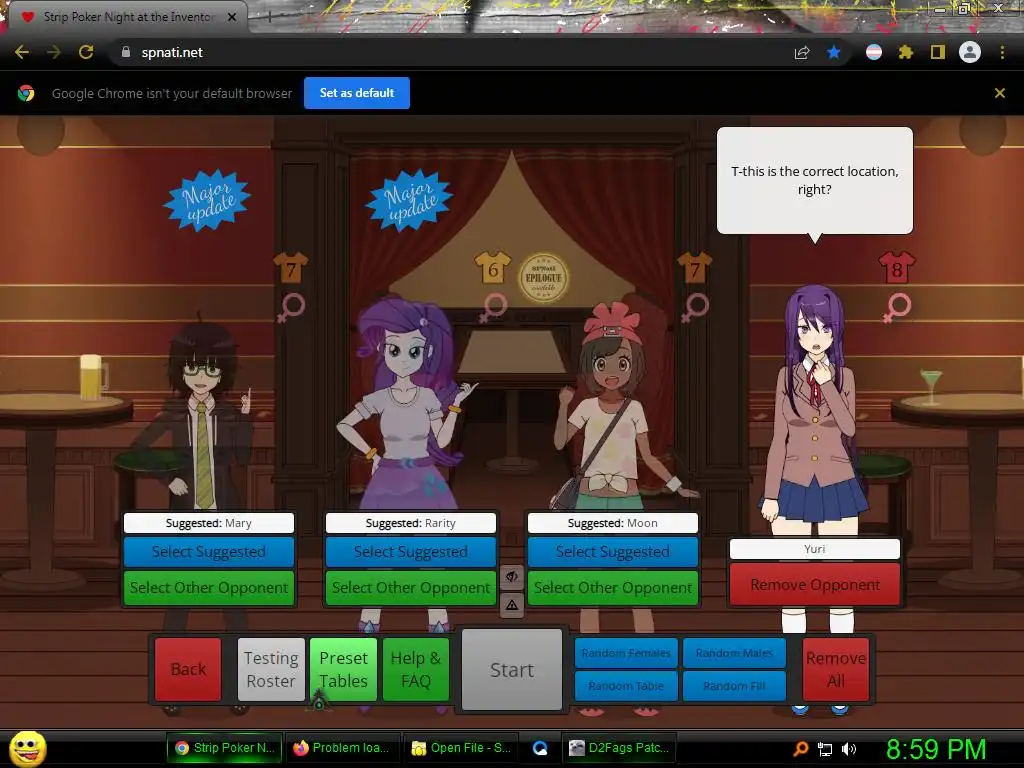Open the Chrome profile avatar
The image size is (1024, 768).
[970, 52]
